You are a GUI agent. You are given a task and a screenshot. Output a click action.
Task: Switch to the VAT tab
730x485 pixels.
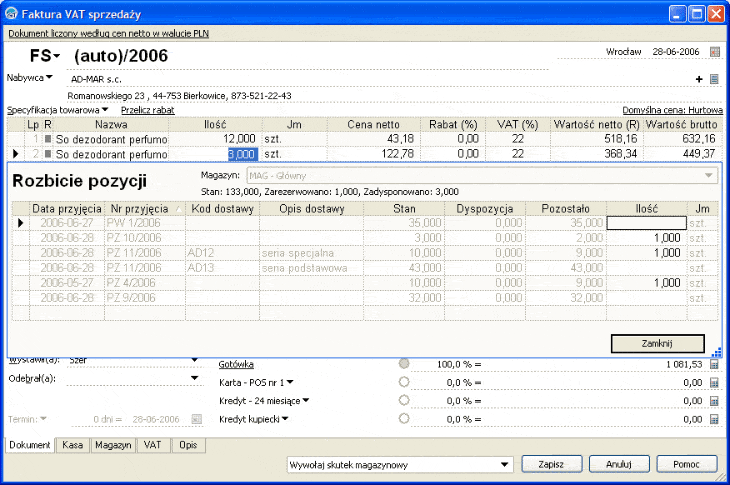tap(153, 445)
